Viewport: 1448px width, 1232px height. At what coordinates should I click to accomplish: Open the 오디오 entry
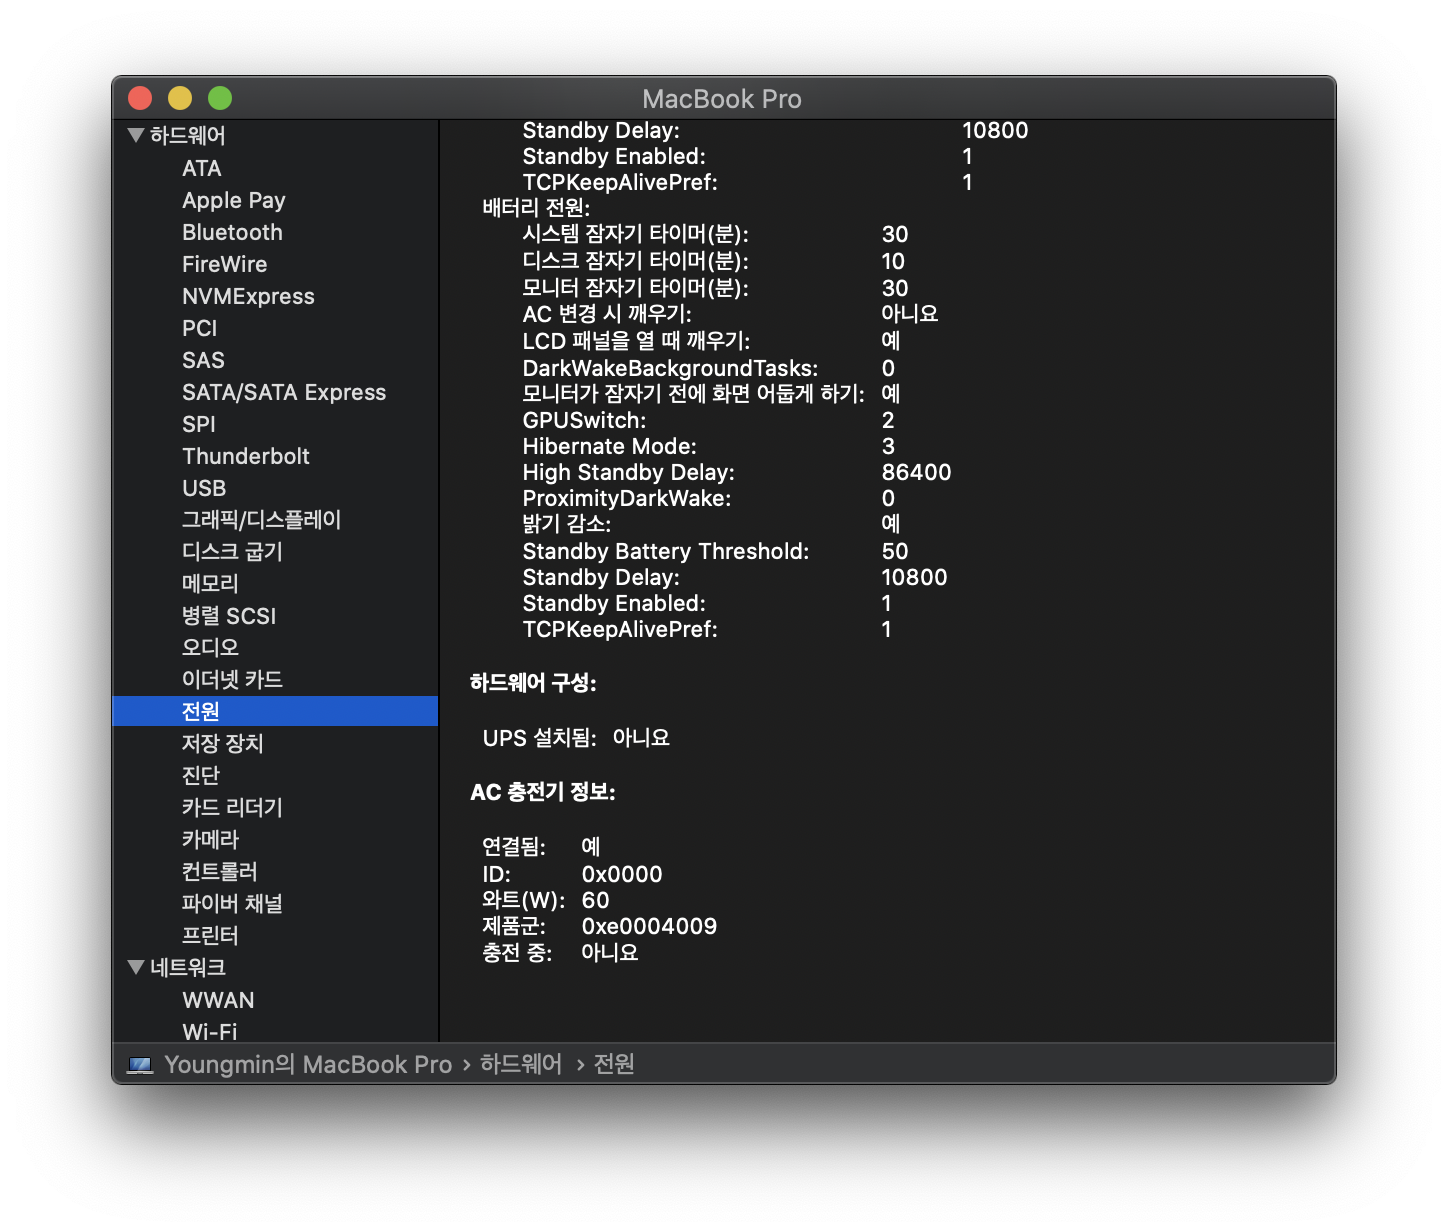[x=210, y=648]
